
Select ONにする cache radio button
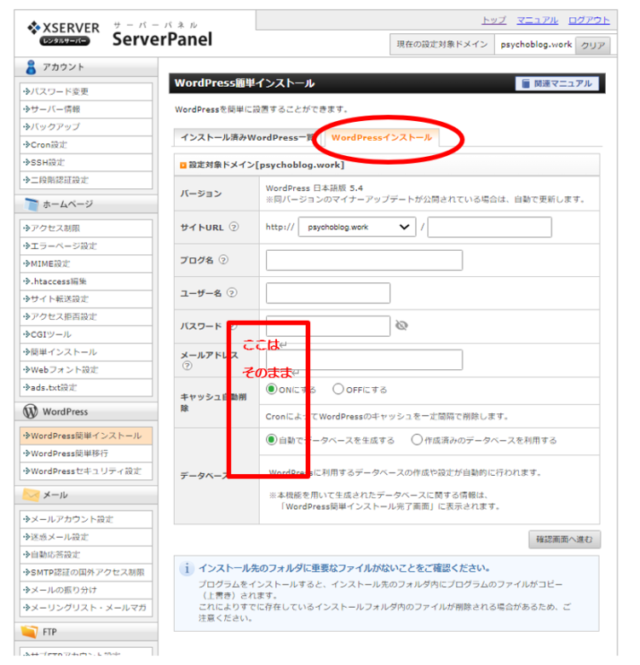tap(271, 389)
